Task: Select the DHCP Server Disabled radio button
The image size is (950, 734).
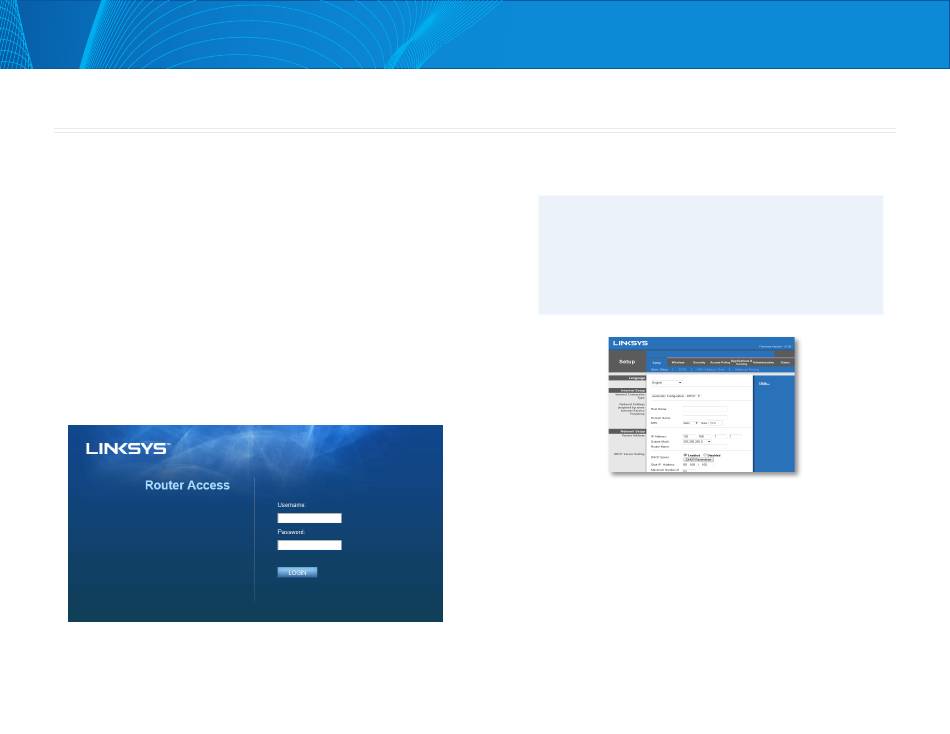Action: click(x=706, y=456)
